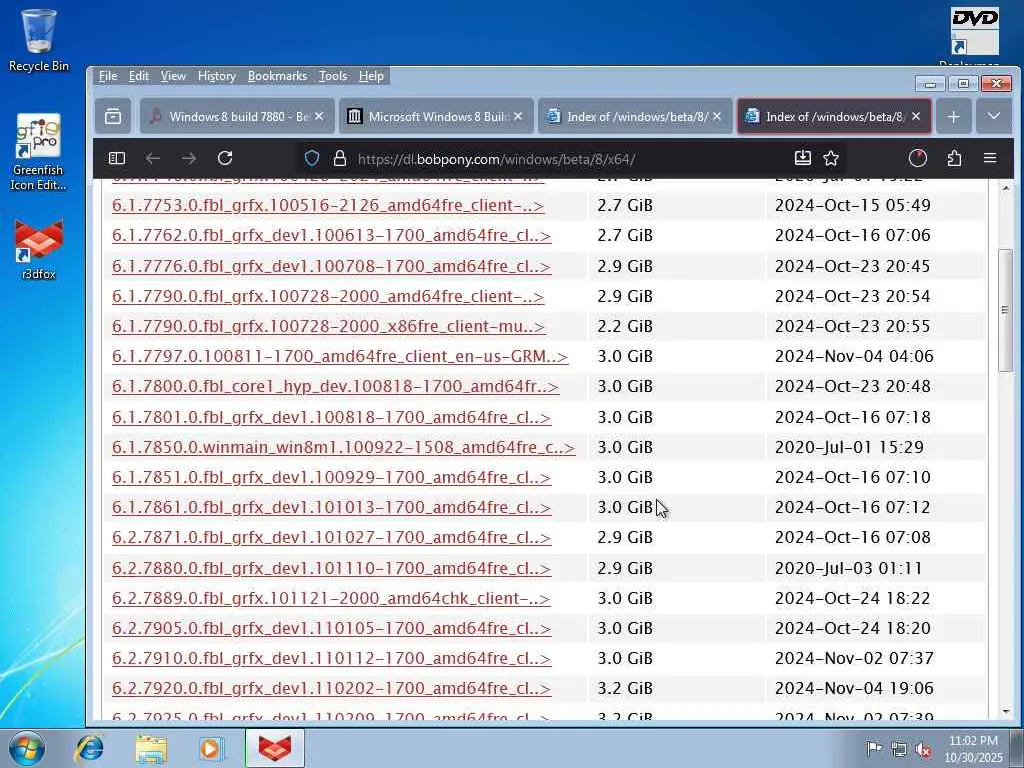Download 6.1.7776.0.fbl_grfx_dev1.100708-1700 file
1024x768 pixels.
coord(331,266)
